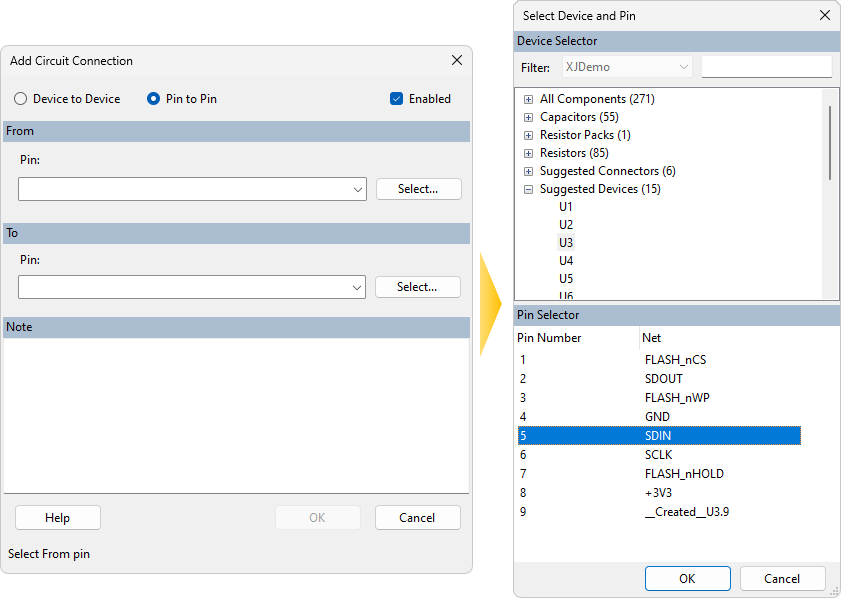Click the device filter text field
The width and height of the screenshot is (841, 598).
766,67
